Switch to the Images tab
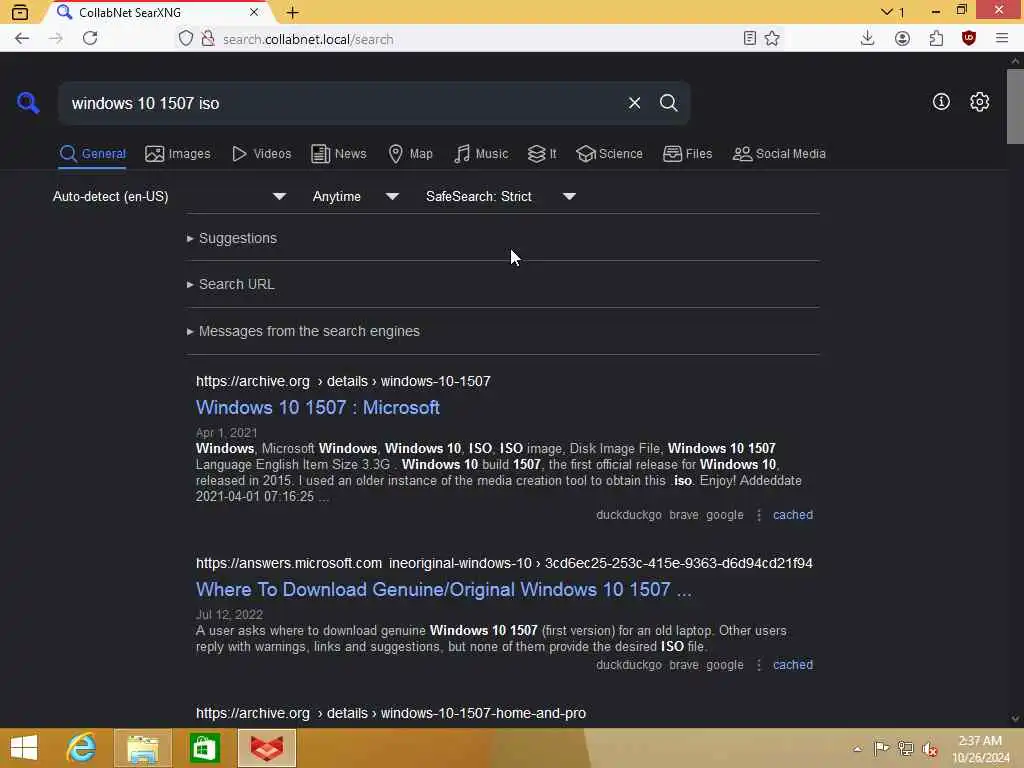 (x=178, y=153)
